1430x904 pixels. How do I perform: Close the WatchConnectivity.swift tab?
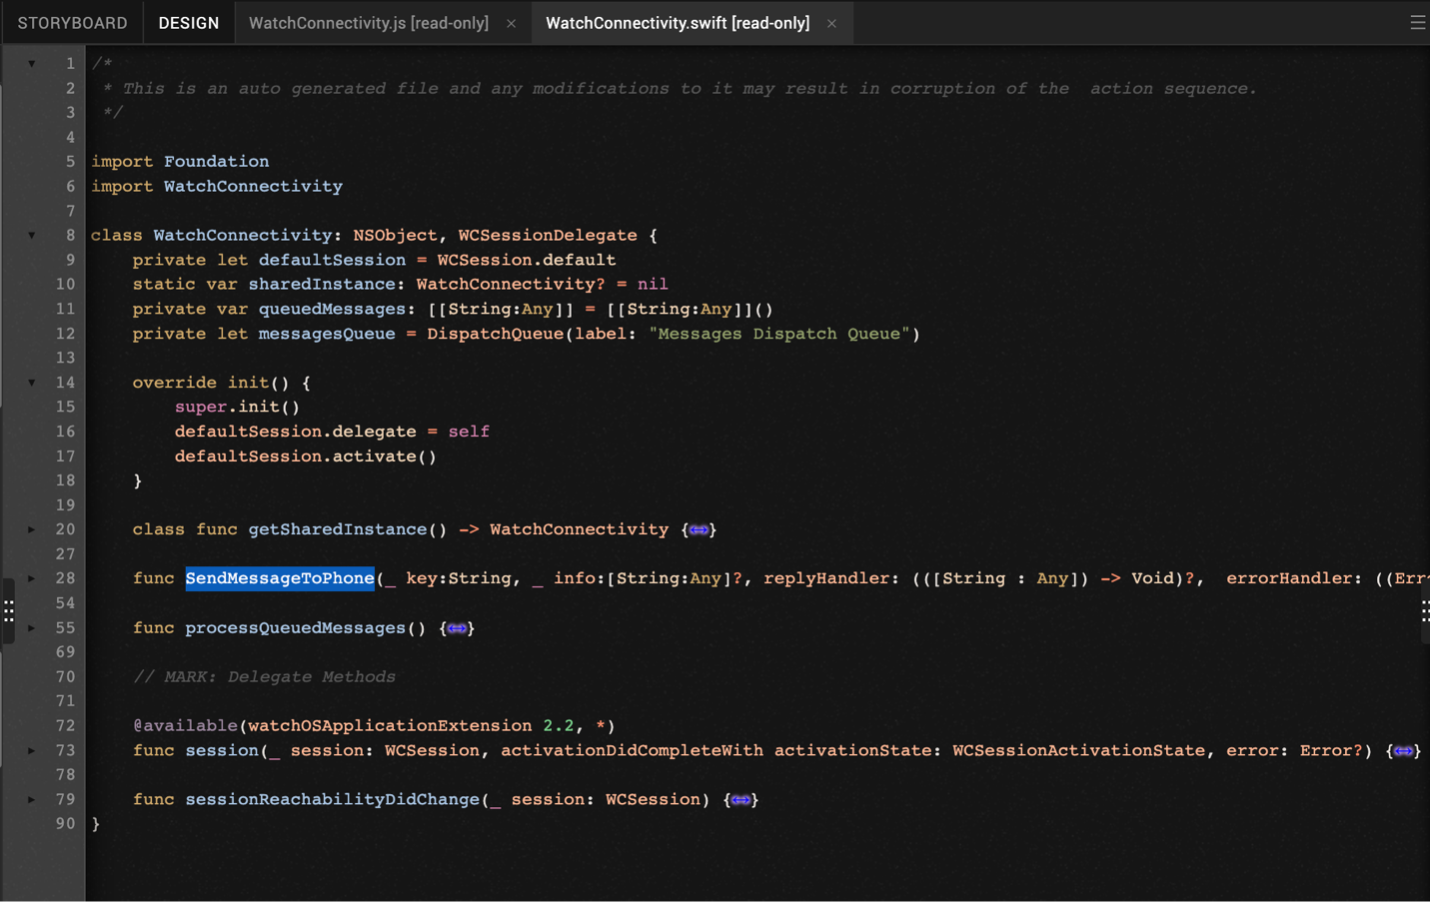[x=831, y=23]
